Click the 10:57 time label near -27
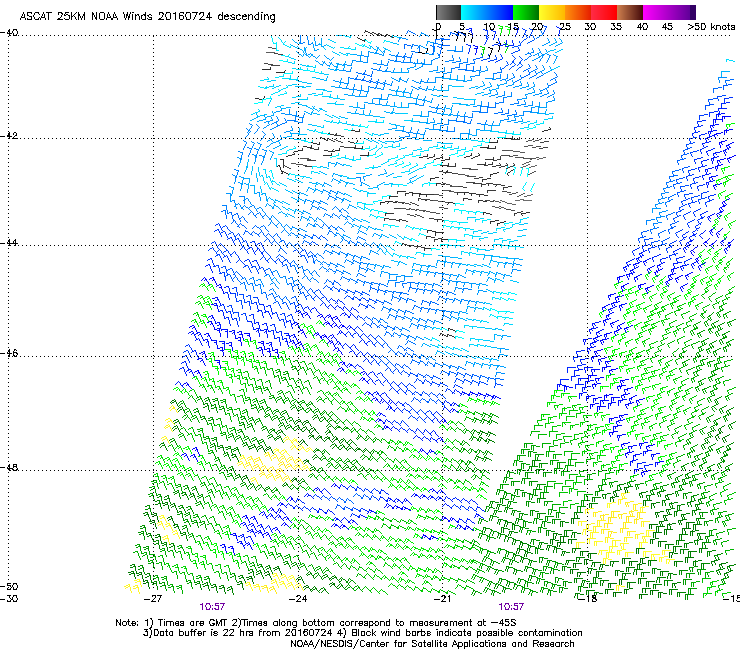740x650 pixels. 212,607
